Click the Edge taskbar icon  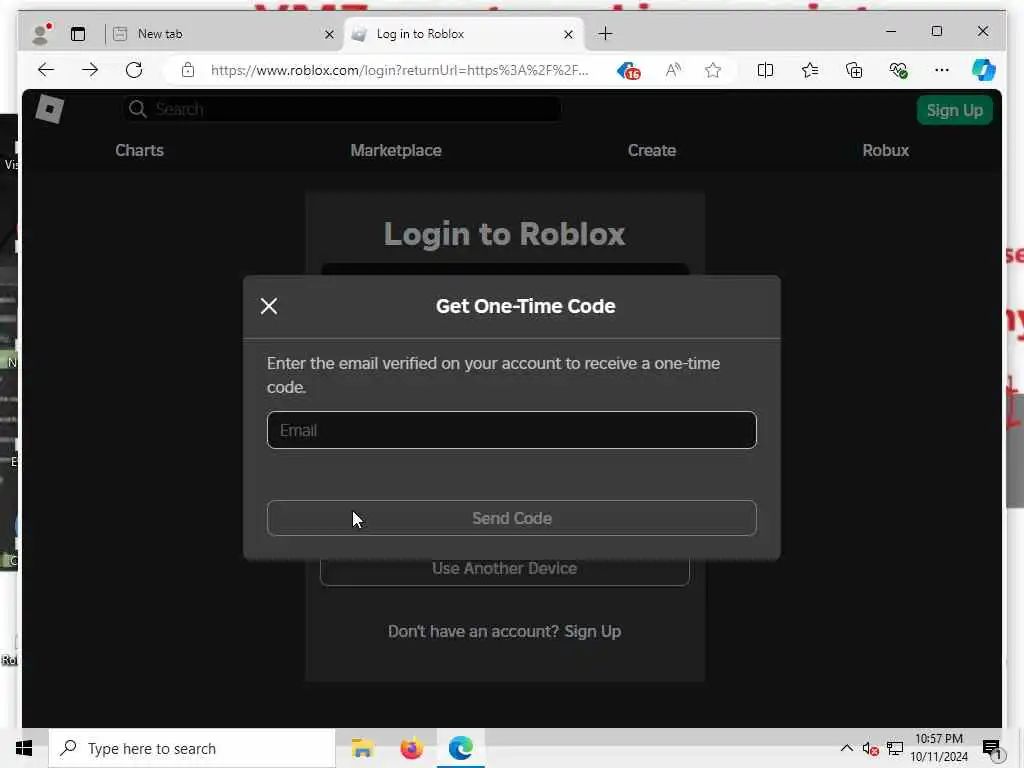460,748
